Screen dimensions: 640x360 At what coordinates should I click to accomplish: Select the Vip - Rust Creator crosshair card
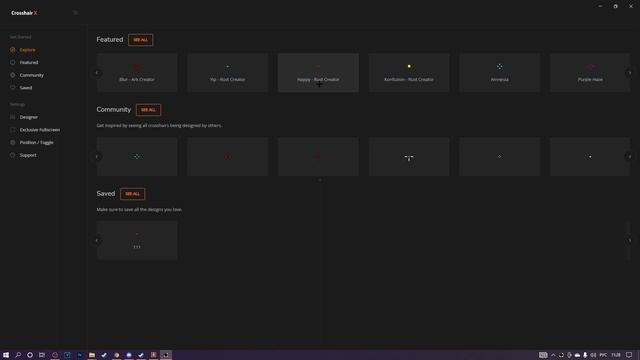point(227,73)
